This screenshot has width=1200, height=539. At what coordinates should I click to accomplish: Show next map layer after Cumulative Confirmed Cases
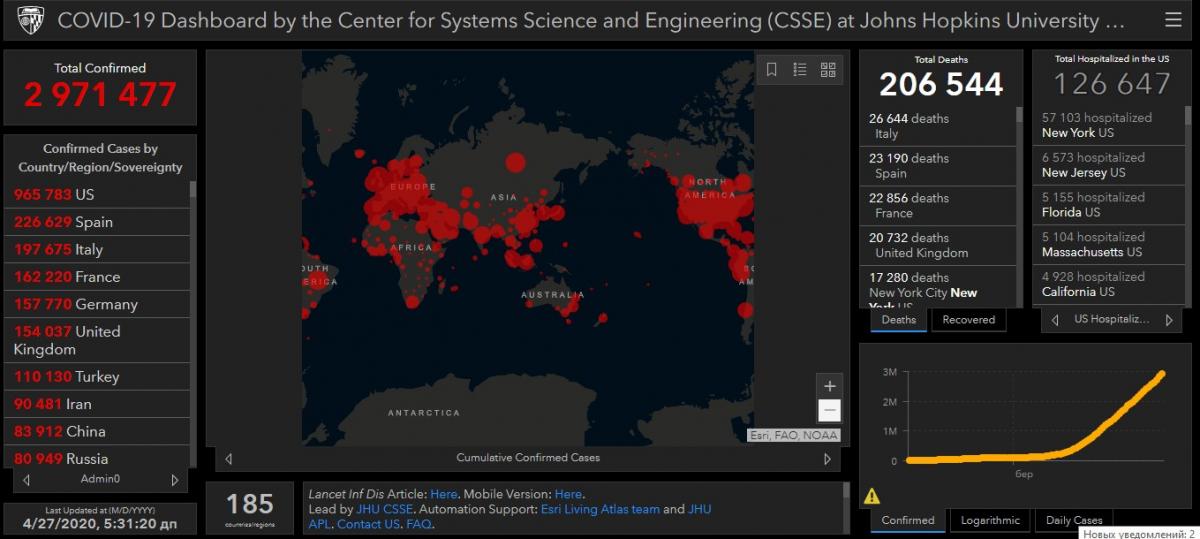coord(827,459)
